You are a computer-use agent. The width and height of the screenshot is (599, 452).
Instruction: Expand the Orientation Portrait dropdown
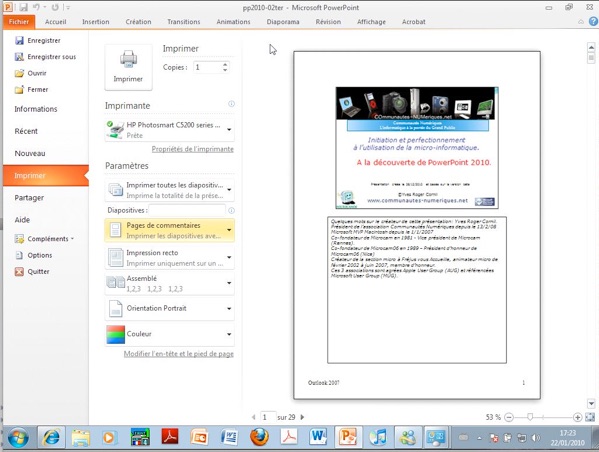[170, 308]
